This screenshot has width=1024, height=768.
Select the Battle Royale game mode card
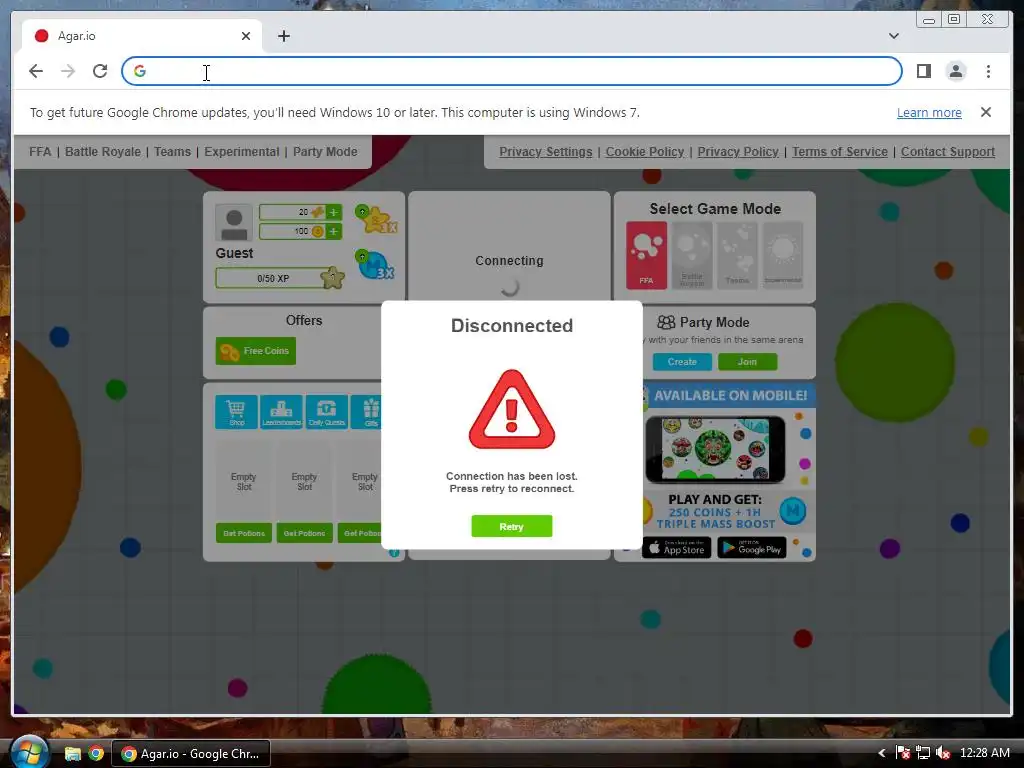pos(692,255)
